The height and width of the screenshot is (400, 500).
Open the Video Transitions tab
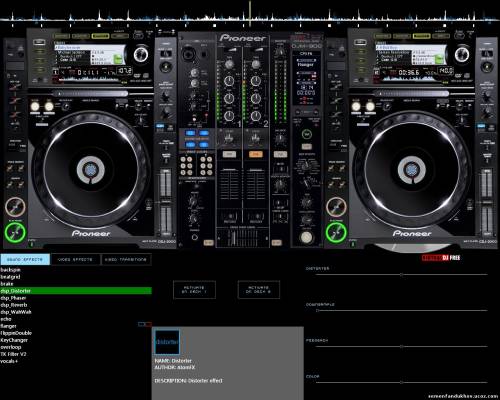[x=126, y=259]
